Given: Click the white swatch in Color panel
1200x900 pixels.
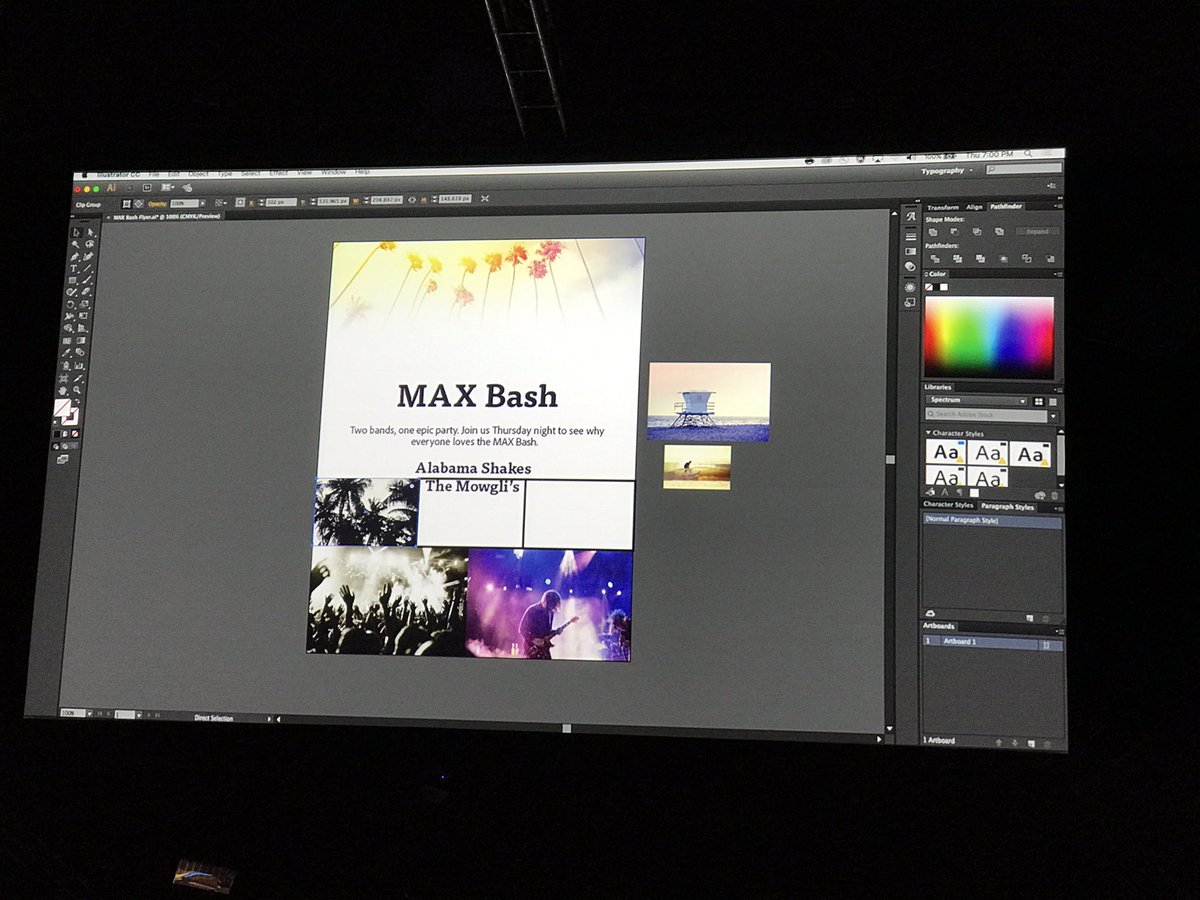Looking at the screenshot, I should pyautogui.click(x=944, y=287).
